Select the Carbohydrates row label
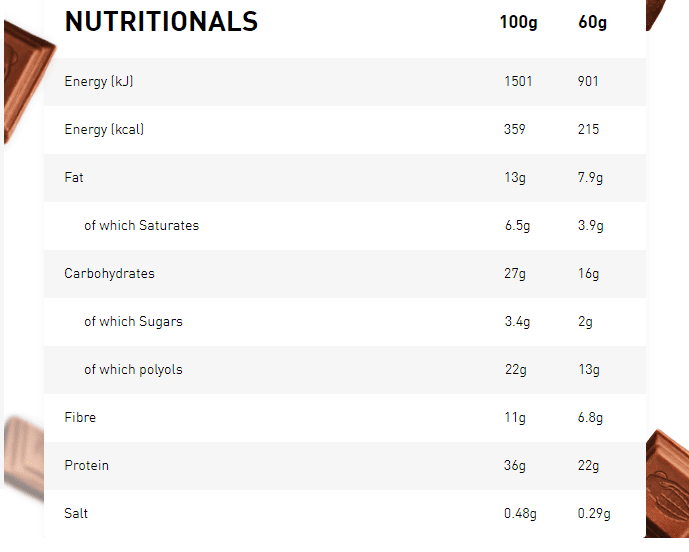Image resolution: width=689 pixels, height=552 pixels. (109, 273)
